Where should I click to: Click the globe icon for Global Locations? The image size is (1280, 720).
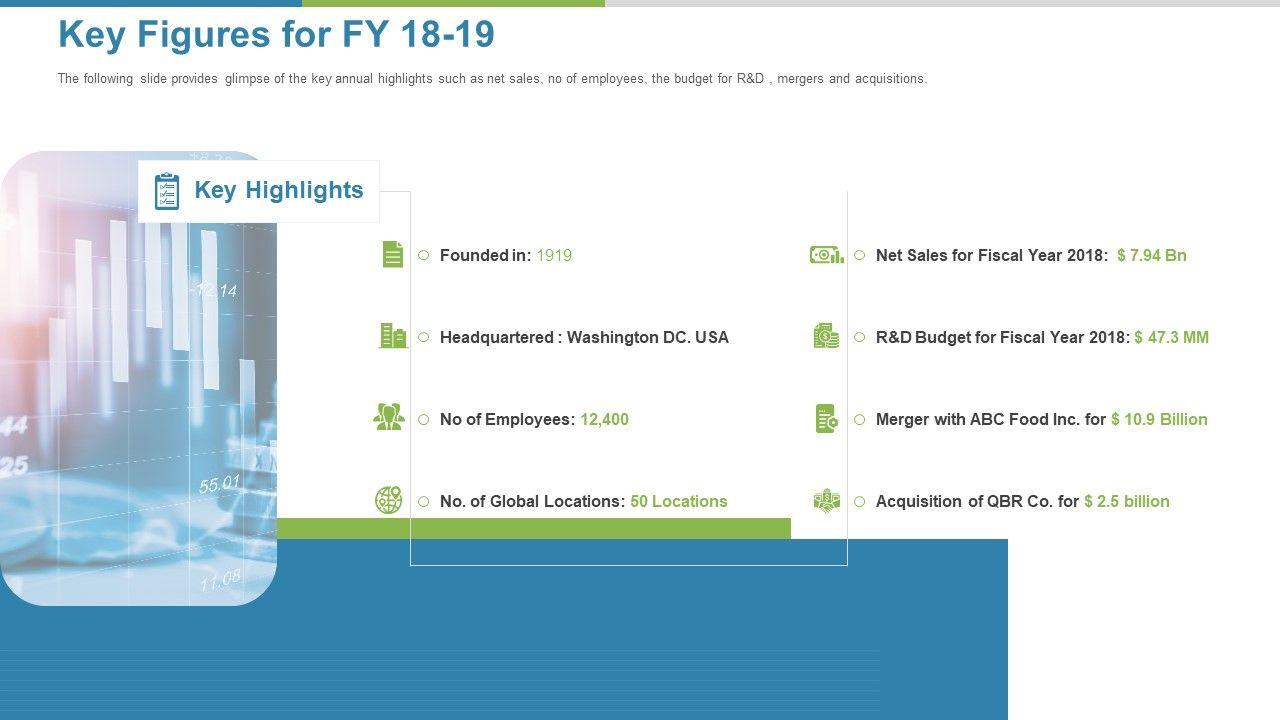[x=389, y=500]
